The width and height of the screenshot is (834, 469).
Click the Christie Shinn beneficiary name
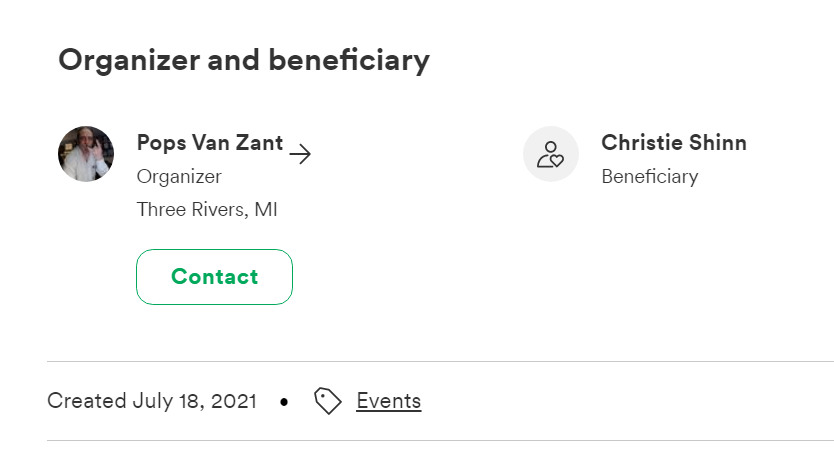tap(674, 143)
